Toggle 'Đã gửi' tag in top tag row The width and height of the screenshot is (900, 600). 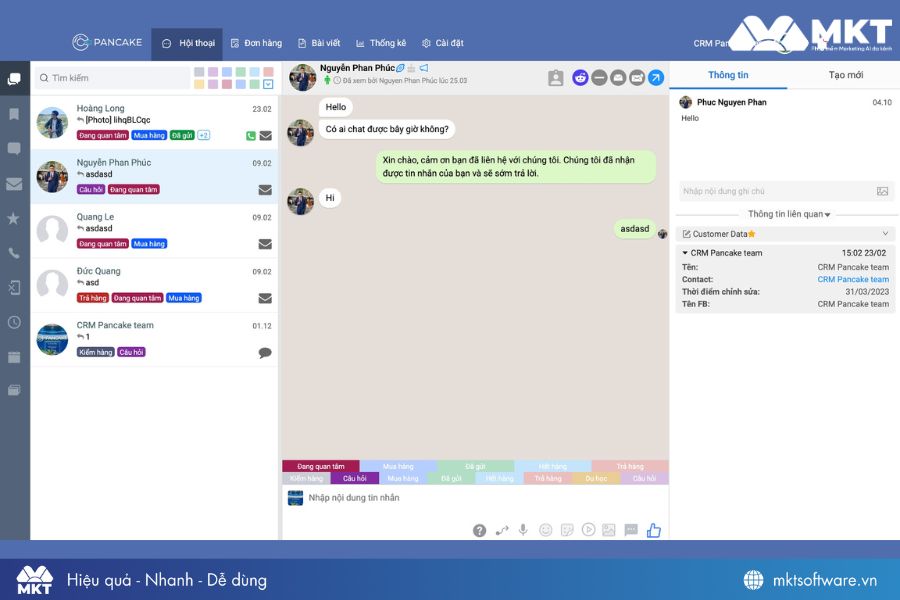pyautogui.click(x=475, y=466)
